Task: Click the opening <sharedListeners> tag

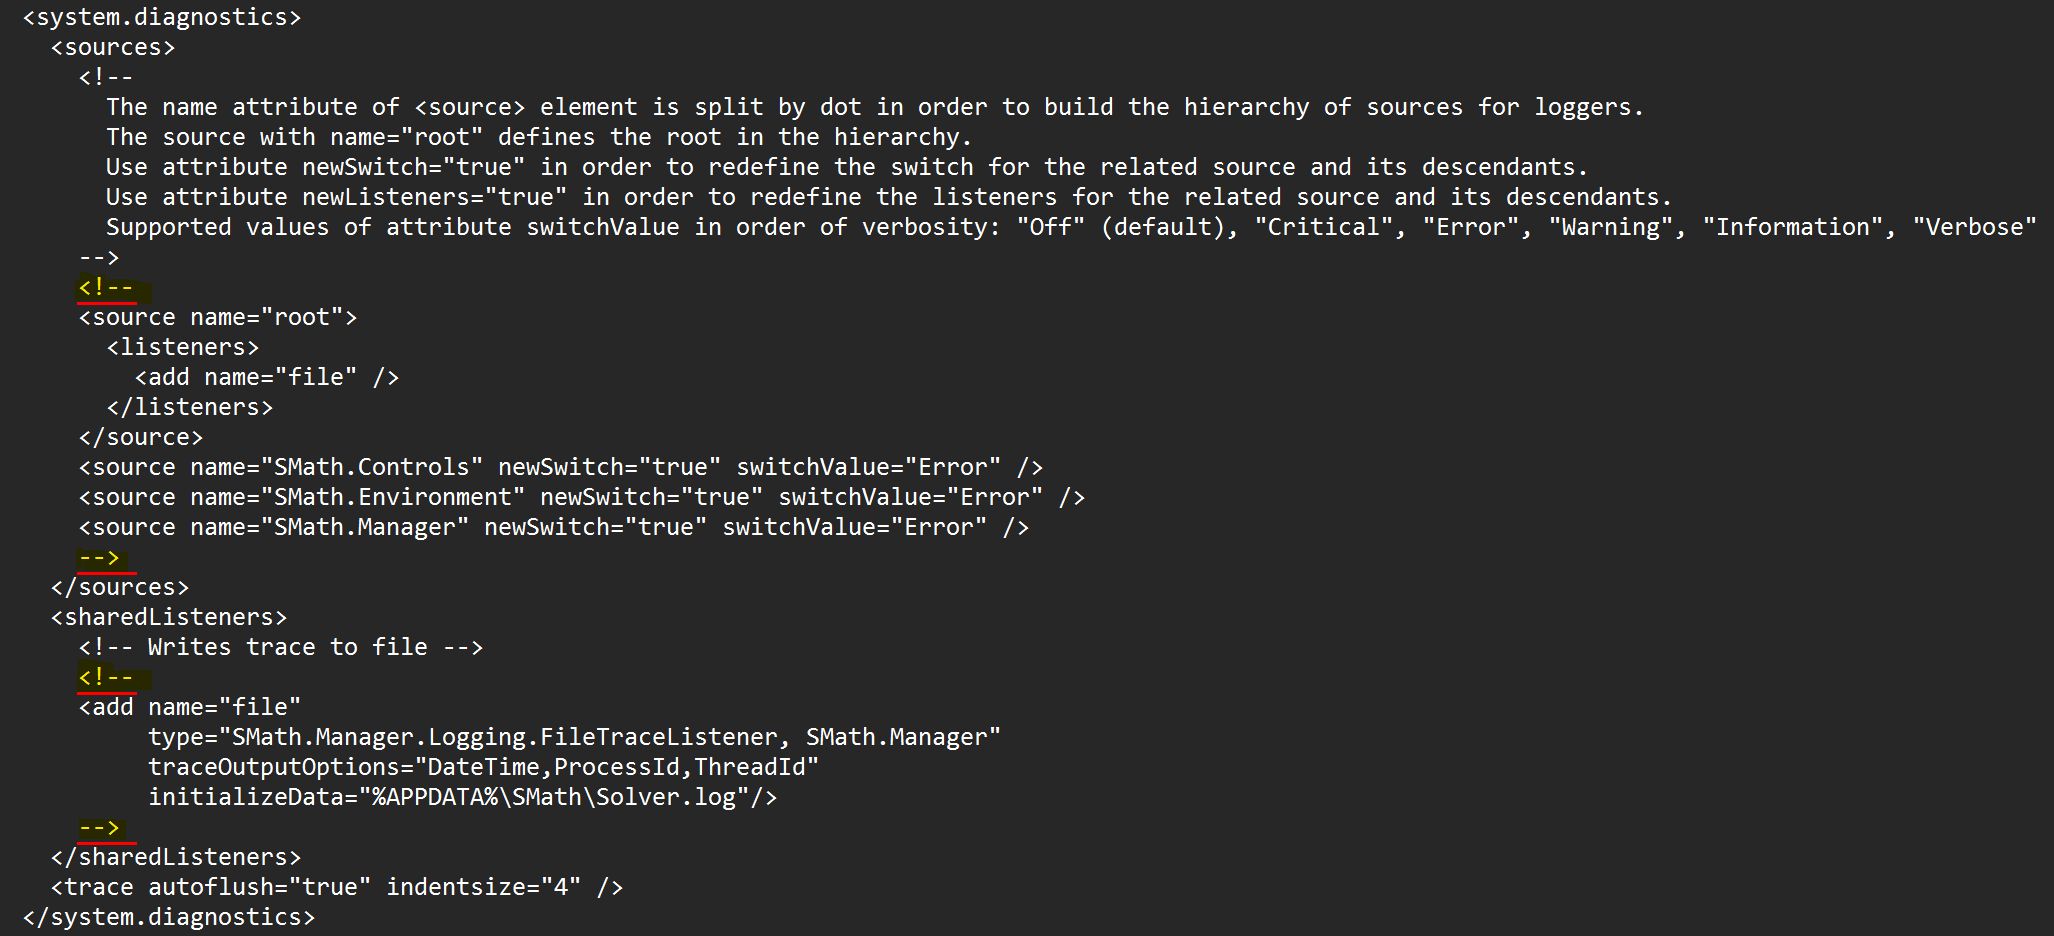Action: [x=169, y=618]
